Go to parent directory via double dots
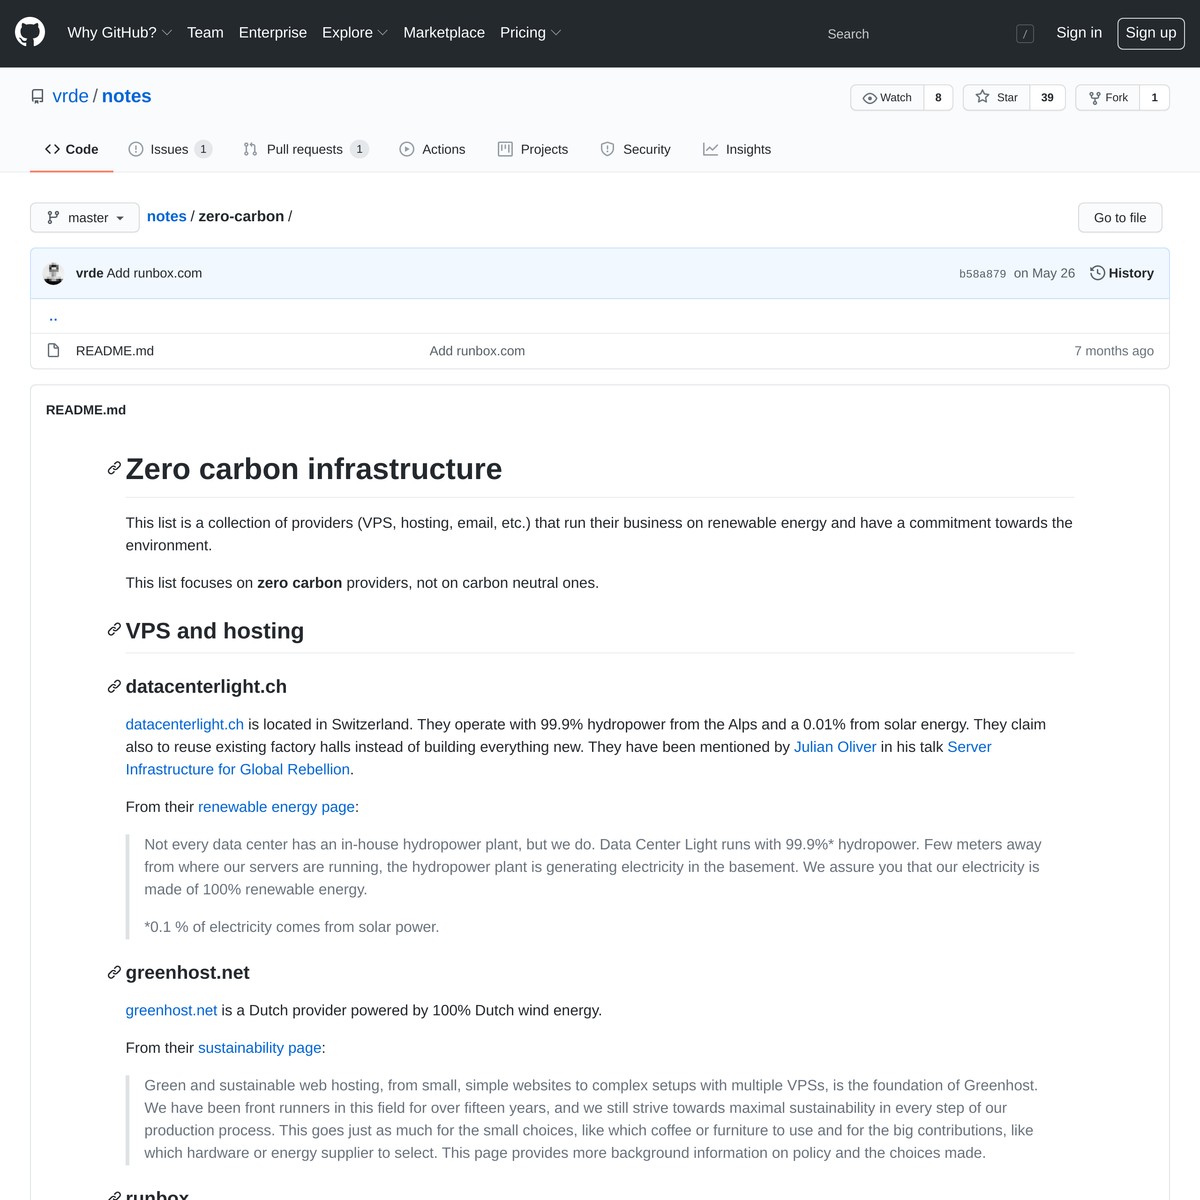Image resolution: width=1200 pixels, height=1200 pixels. click(x=53, y=317)
